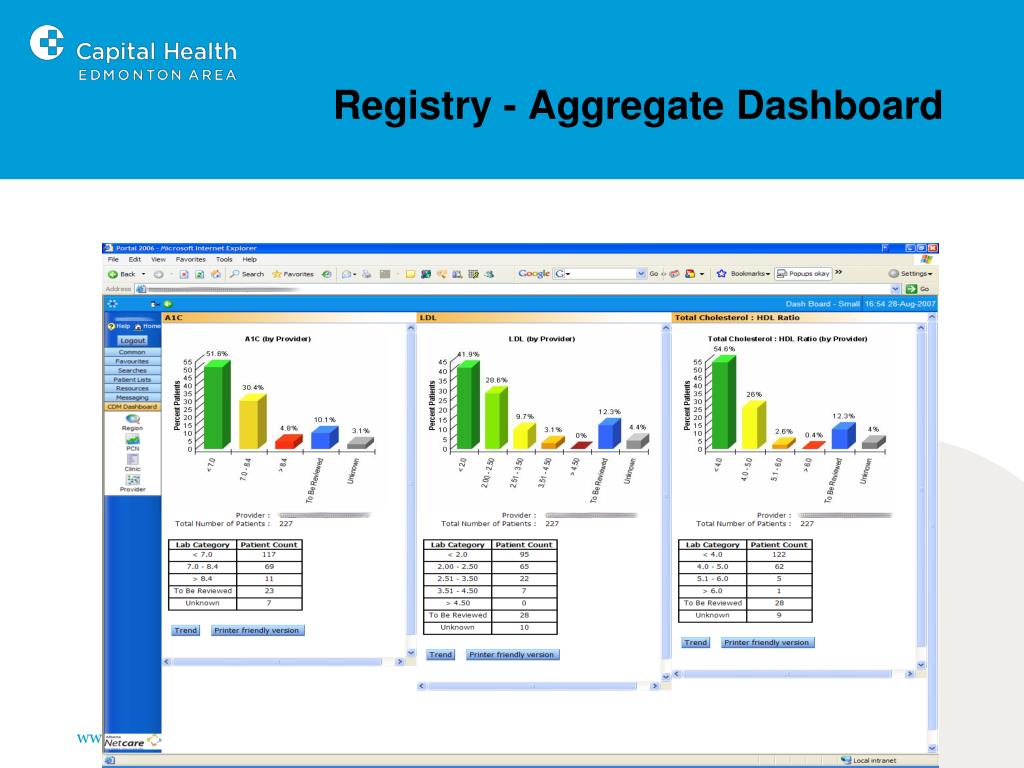Open the Edit menu
Image resolution: width=1024 pixels, height=768 pixels.
pyautogui.click(x=135, y=259)
